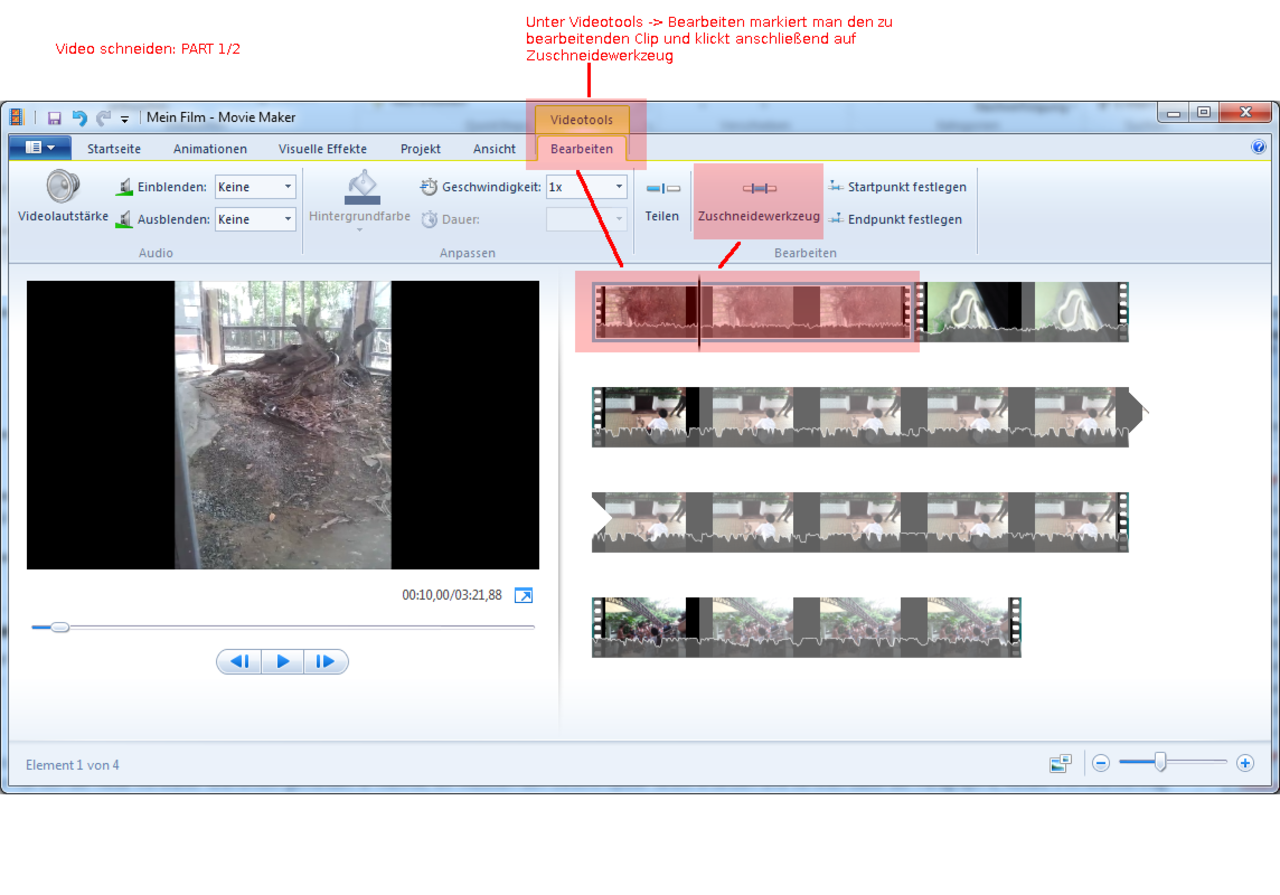This screenshot has height=895, width=1280.
Task: Switch preview to full screen
Action: coord(523,595)
